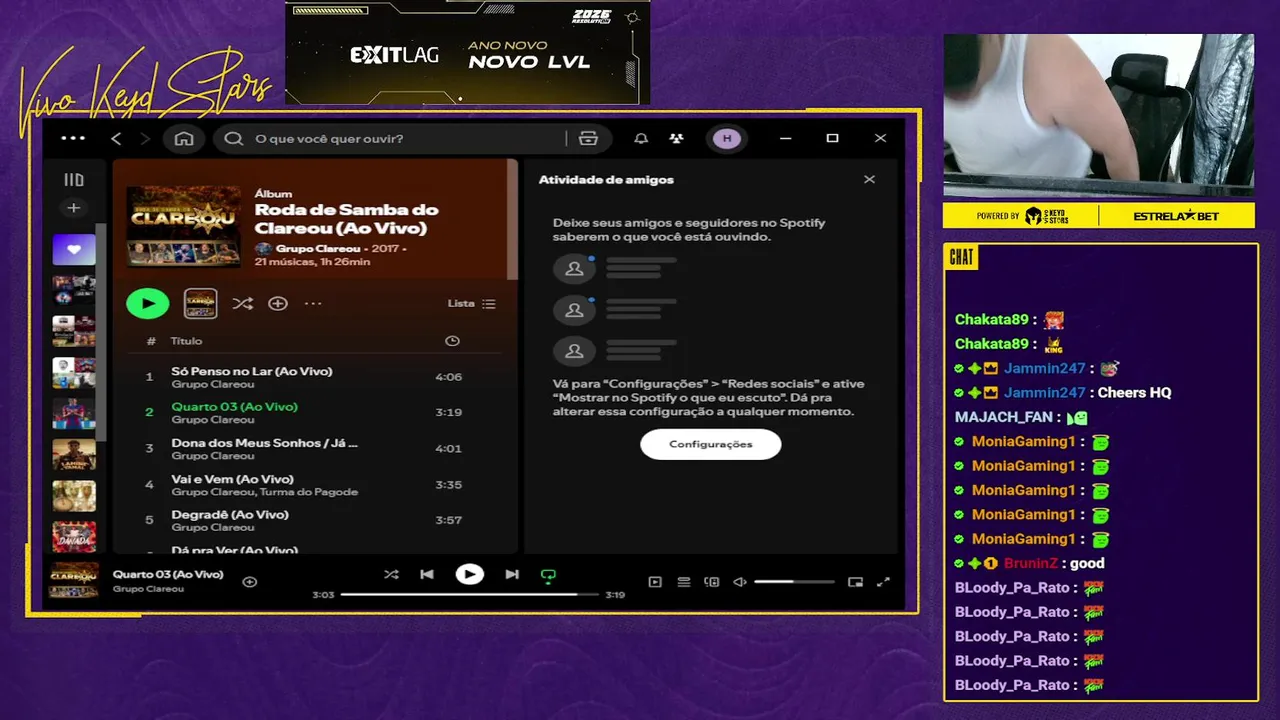Skip to next track
The image size is (1280, 720).
pyautogui.click(x=512, y=574)
